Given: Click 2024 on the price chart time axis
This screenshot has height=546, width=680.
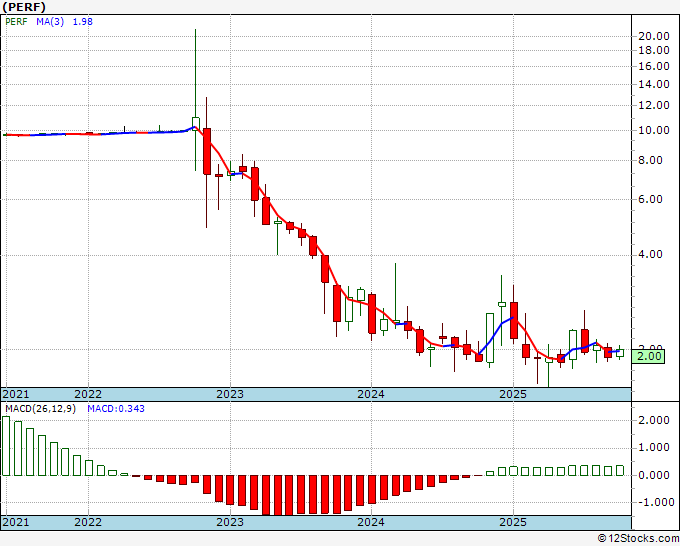Looking at the screenshot, I should (x=371, y=394).
